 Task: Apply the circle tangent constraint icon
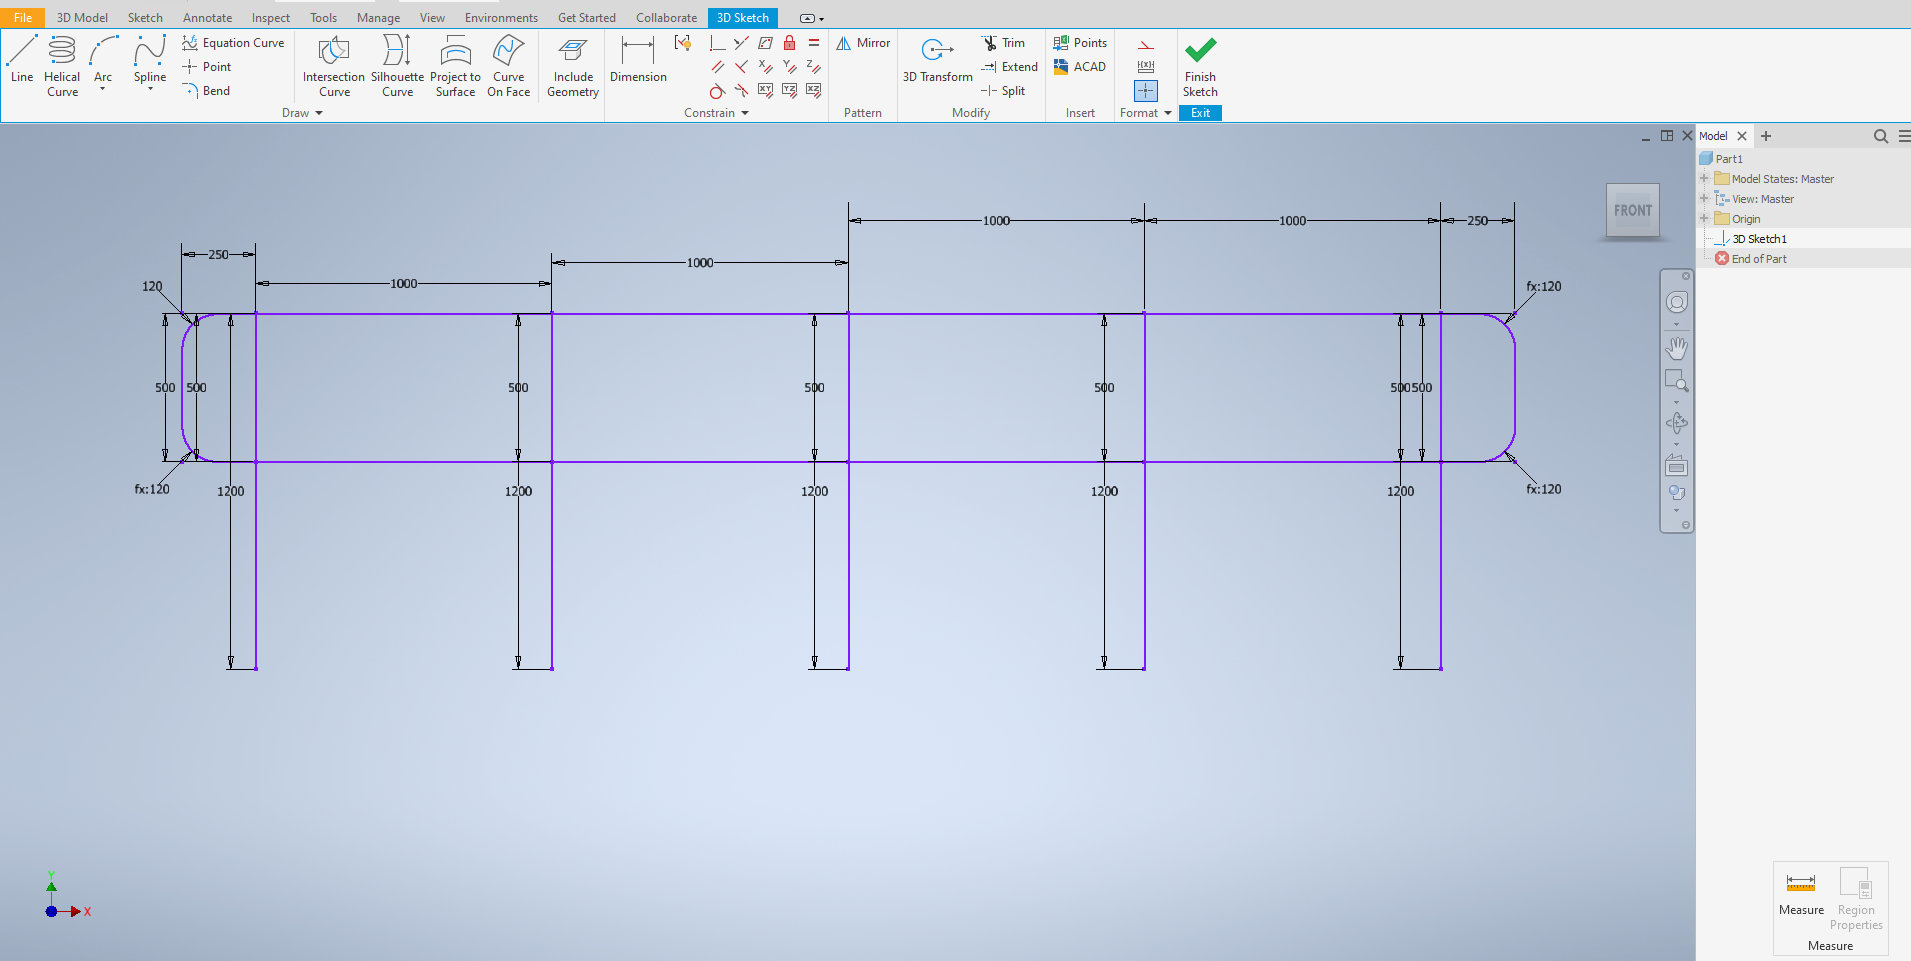point(717,91)
